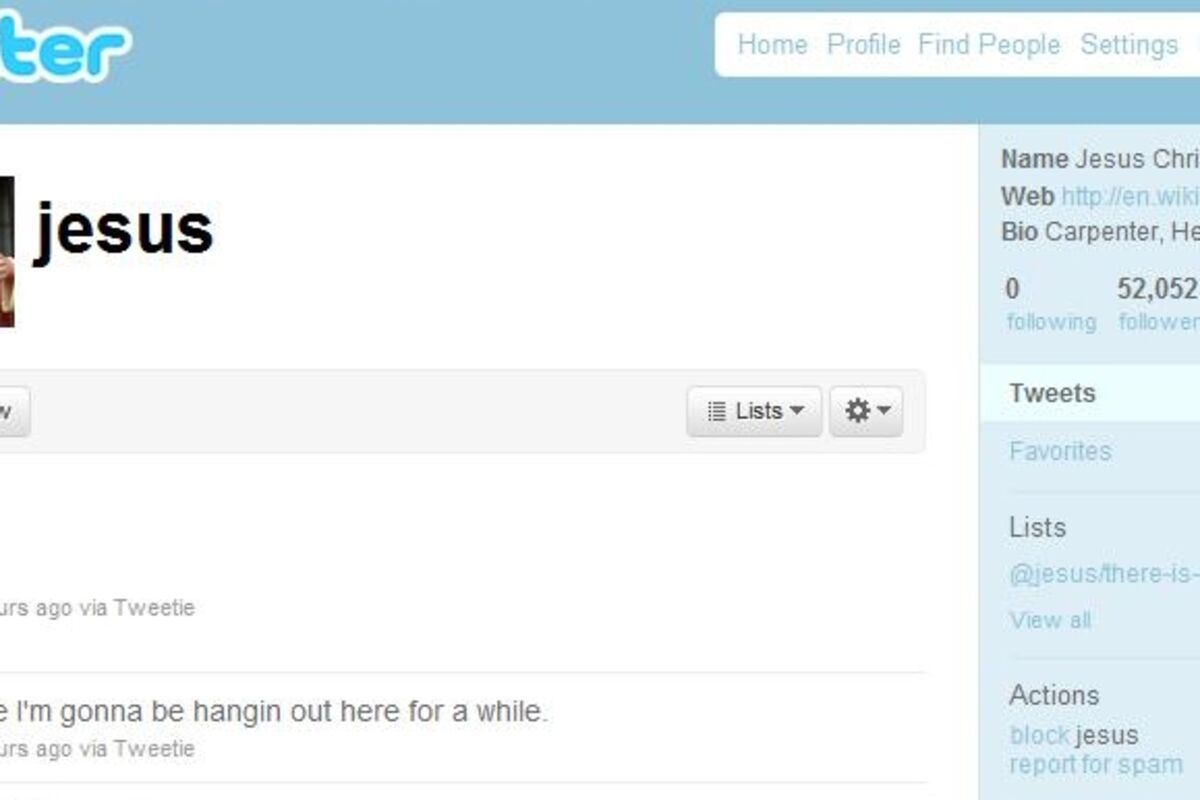This screenshot has width=1200, height=800.
Task: Click block jesus action
Action: click(x=1074, y=736)
